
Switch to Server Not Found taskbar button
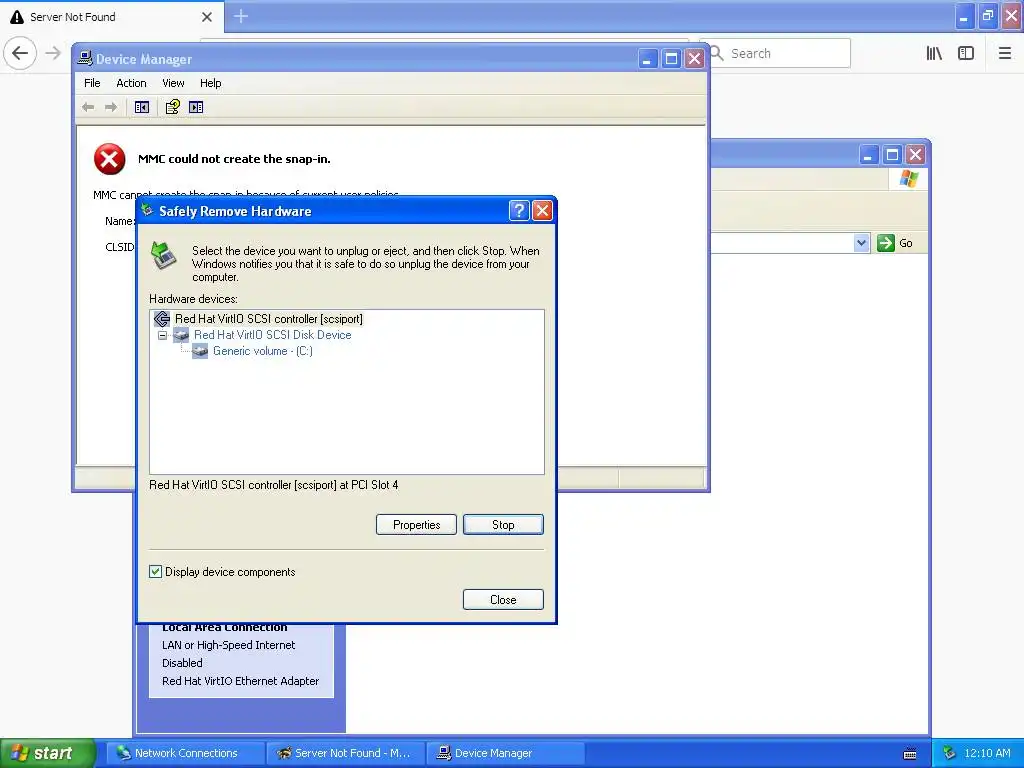pyautogui.click(x=346, y=753)
